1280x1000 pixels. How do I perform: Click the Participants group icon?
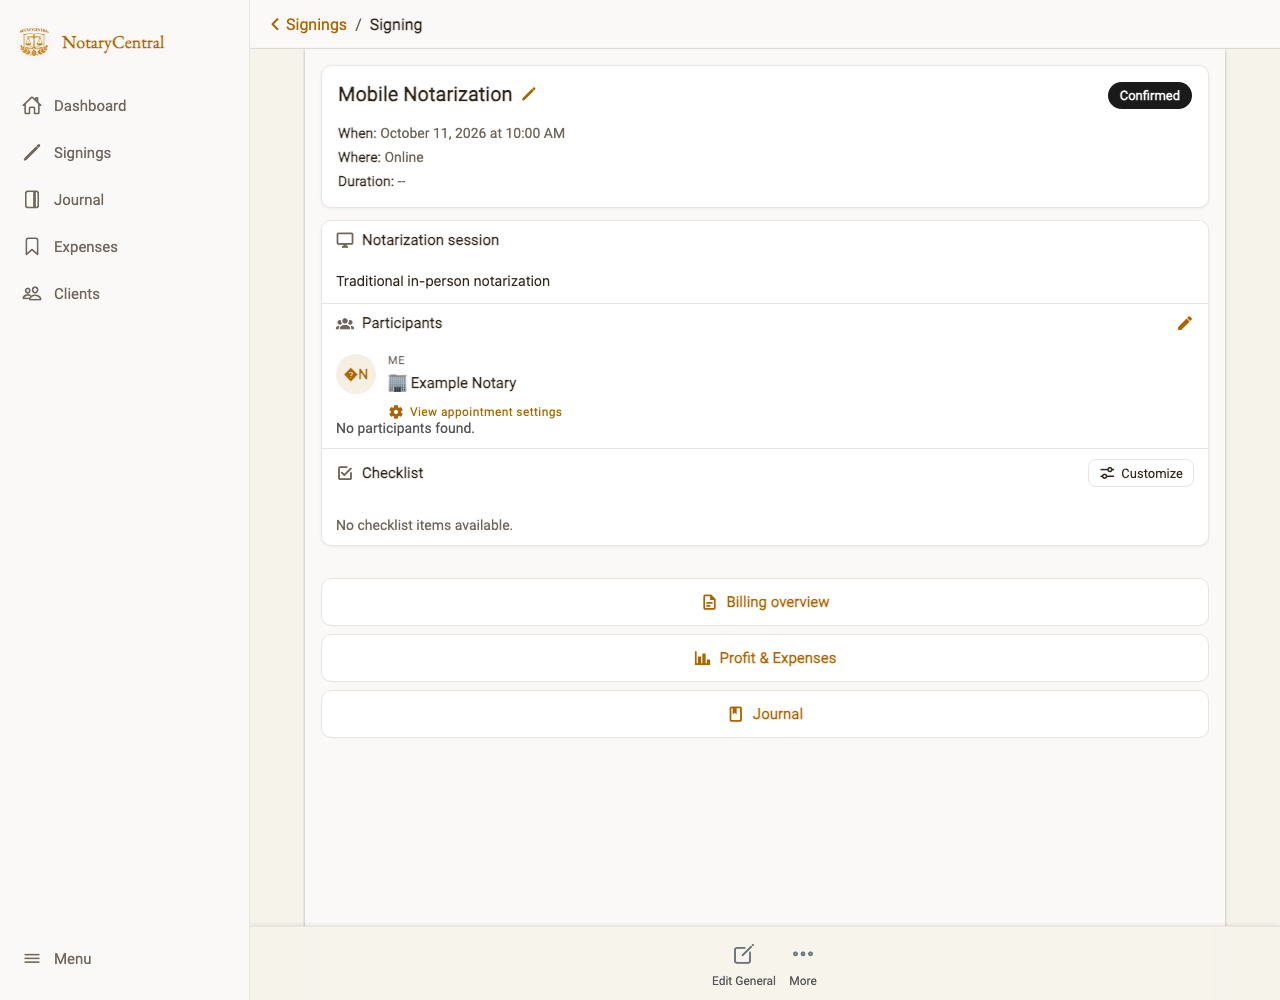point(345,324)
